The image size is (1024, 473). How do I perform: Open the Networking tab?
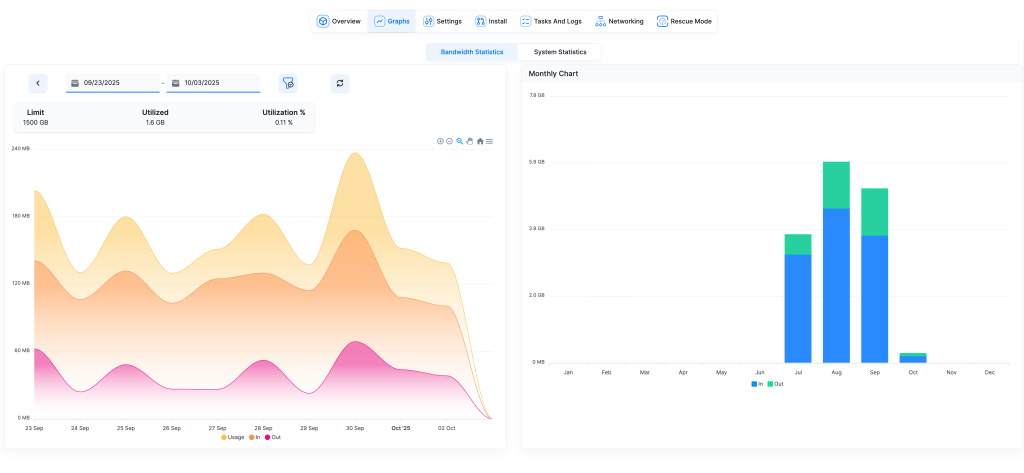click(619, 21)
